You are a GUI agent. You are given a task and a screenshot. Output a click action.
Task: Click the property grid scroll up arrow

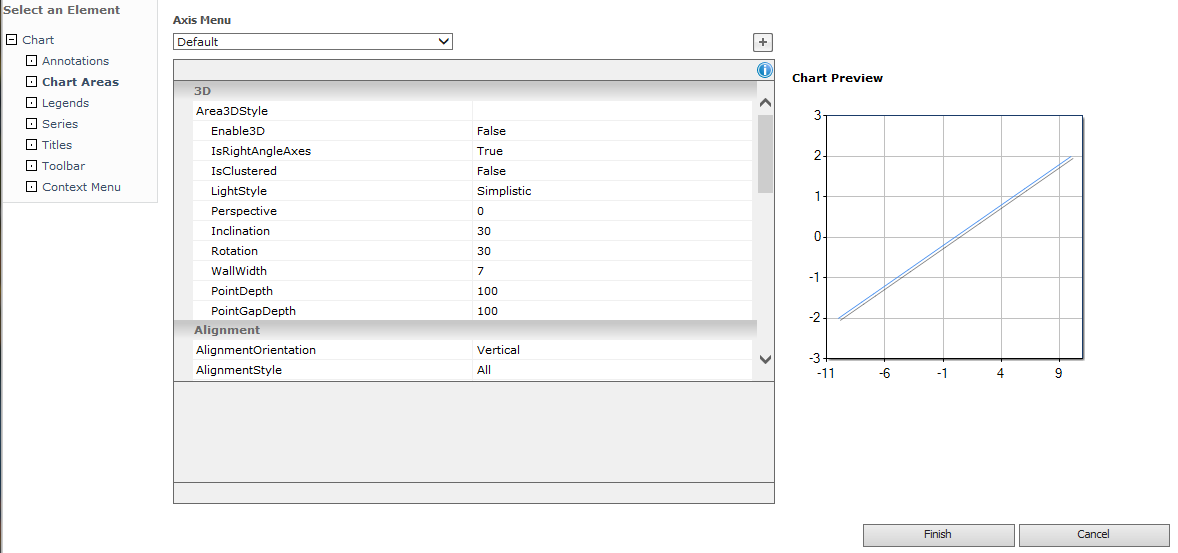tap(765, 103)
